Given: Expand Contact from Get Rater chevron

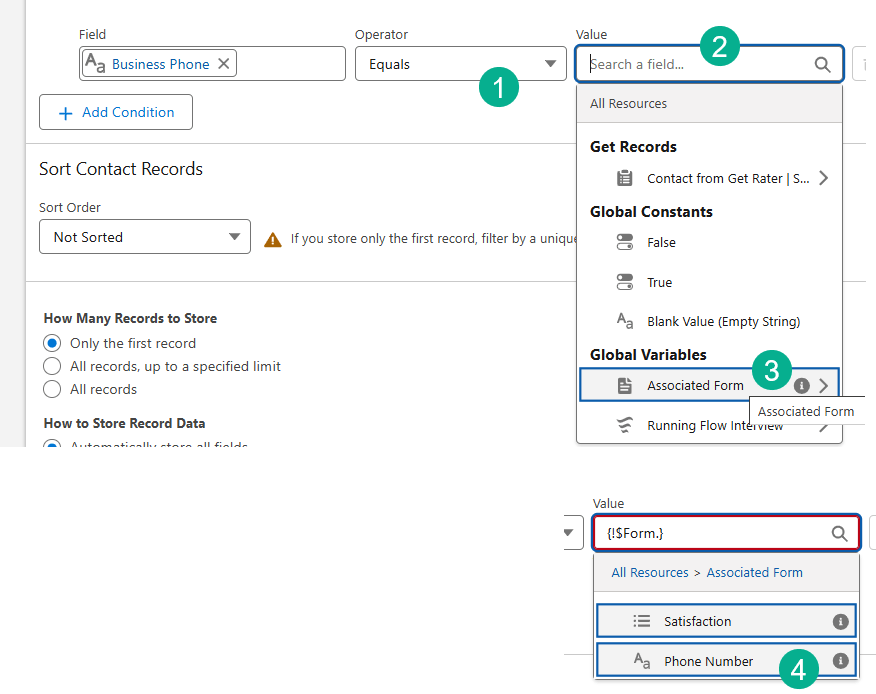Looking at the screenshot, I should tap(823, 178).
